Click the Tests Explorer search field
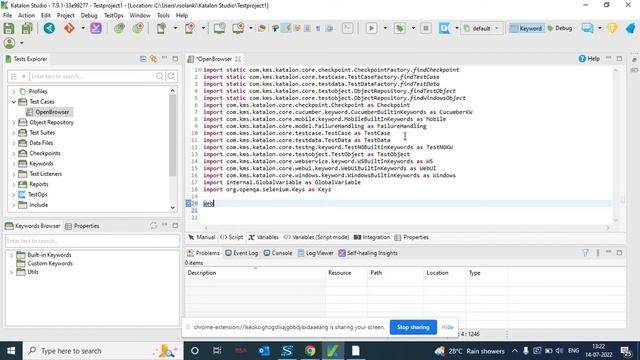 click(92, 76)
